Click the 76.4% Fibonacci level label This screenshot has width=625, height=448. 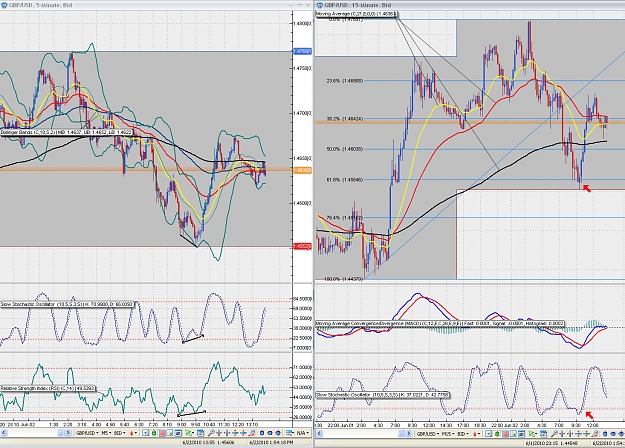coord(345,218)
